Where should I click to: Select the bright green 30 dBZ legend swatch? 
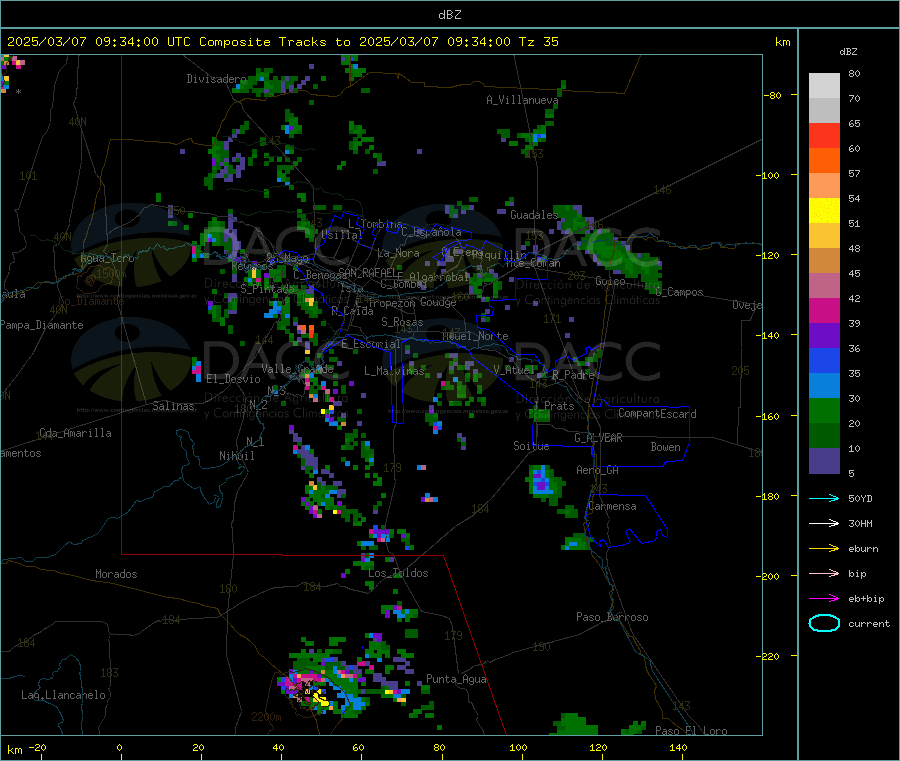tap(824, 410)
